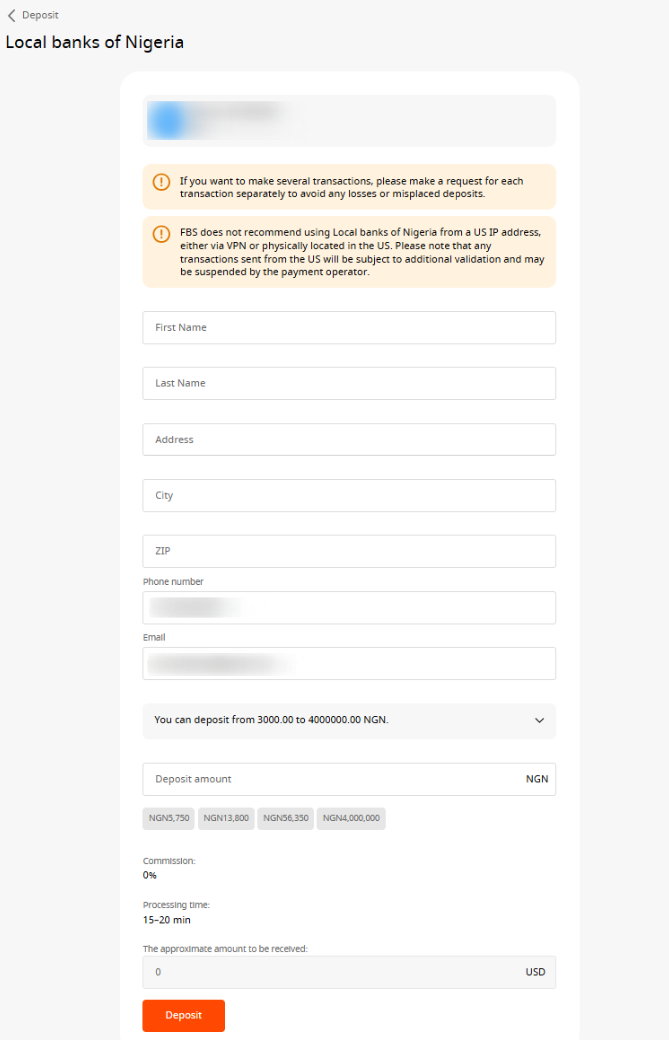Screen dimensions: 669x1040
Task: Click the Deposit amount input
Action: point(330,779)
